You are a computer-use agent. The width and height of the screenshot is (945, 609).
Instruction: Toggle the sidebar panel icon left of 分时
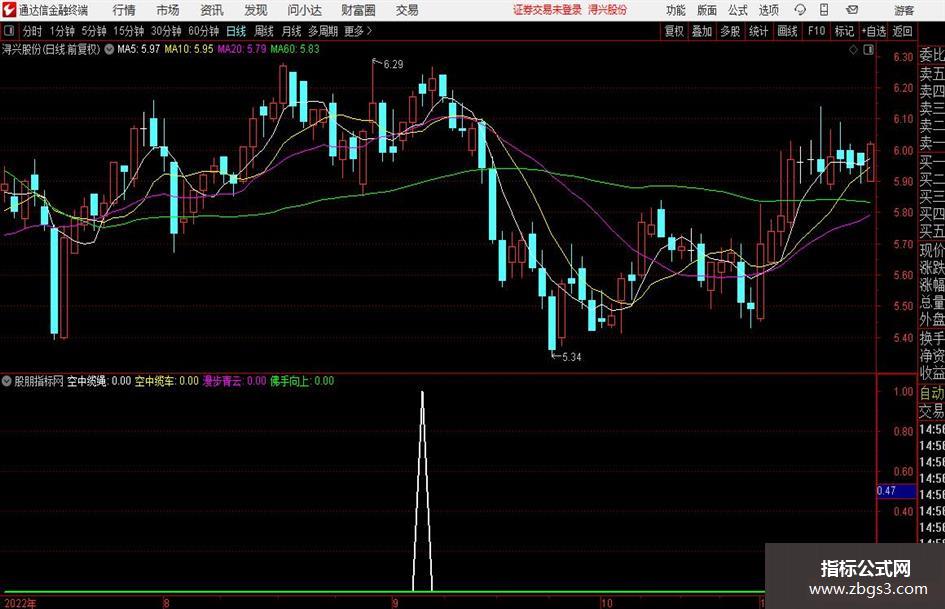point(8,31)
